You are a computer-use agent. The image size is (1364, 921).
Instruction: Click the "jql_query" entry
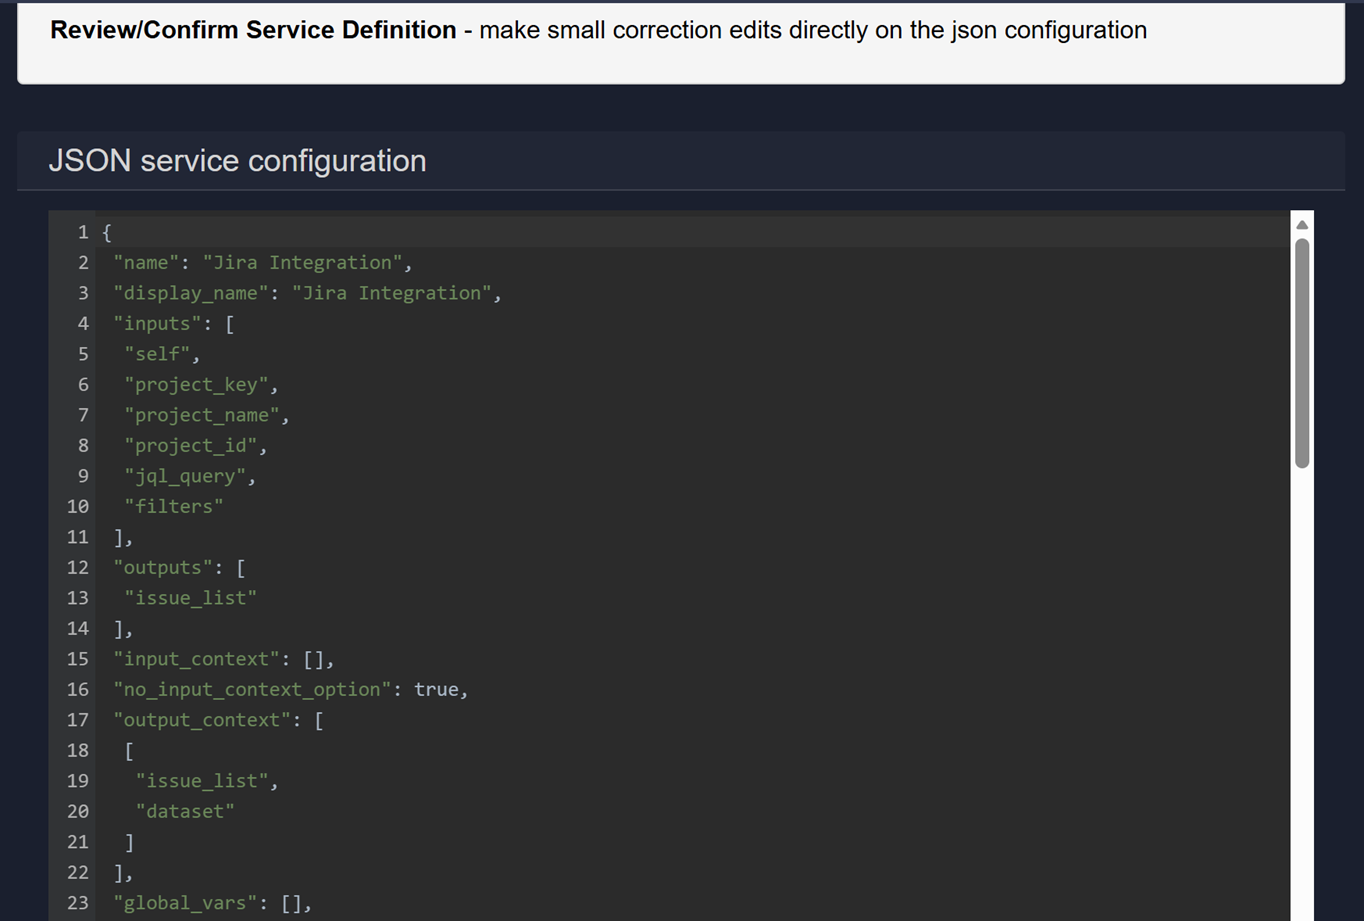coord(186,476)
